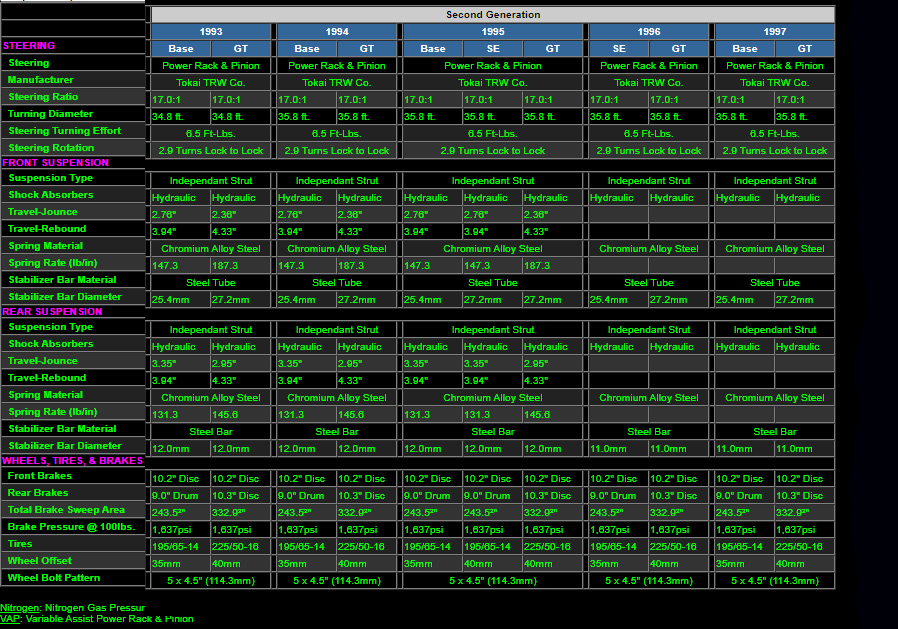Select the 1994 year column header
Image resolution: width=898 pixels, height=629 pixels.
337,32
